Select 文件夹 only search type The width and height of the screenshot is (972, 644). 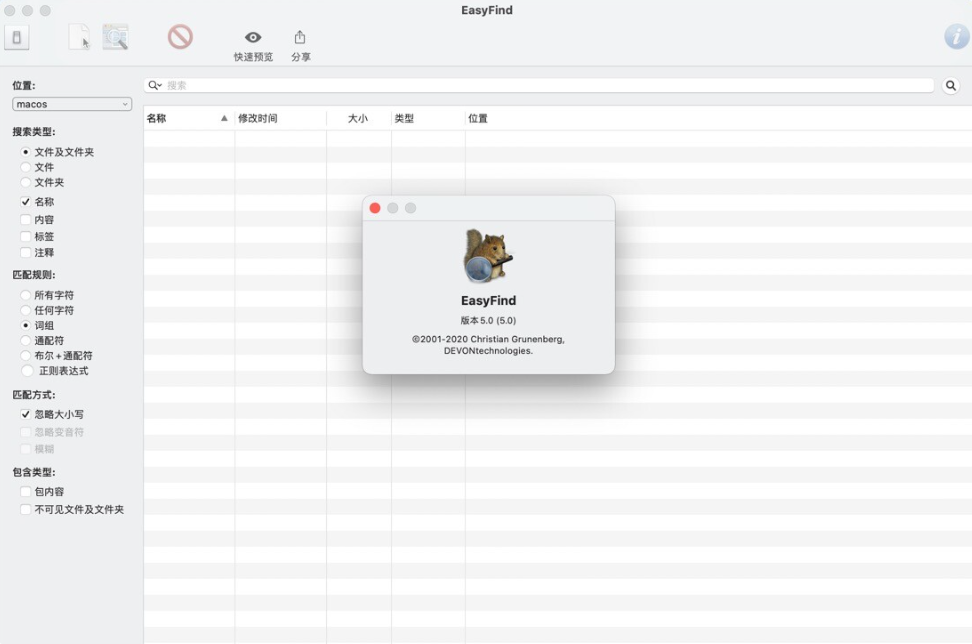[25, 182]
